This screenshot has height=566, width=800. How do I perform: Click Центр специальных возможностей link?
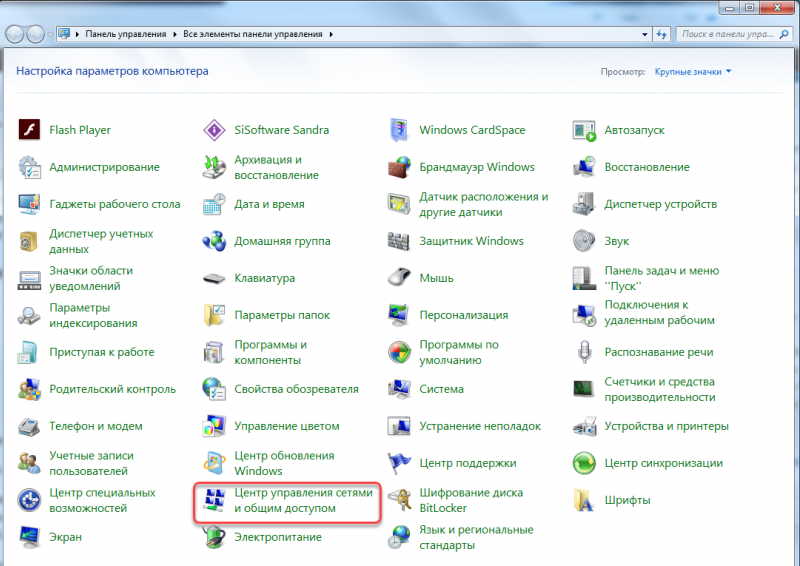102,500
